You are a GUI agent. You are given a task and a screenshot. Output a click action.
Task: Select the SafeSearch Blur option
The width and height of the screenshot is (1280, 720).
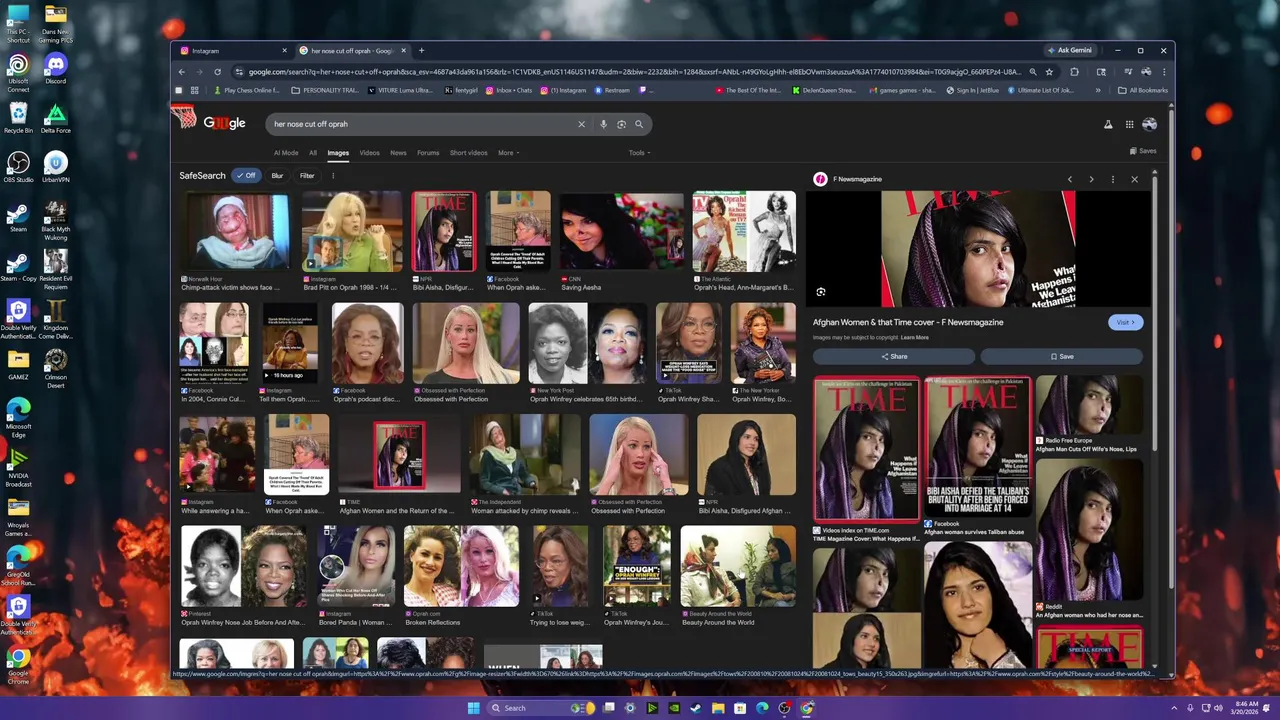277,175
